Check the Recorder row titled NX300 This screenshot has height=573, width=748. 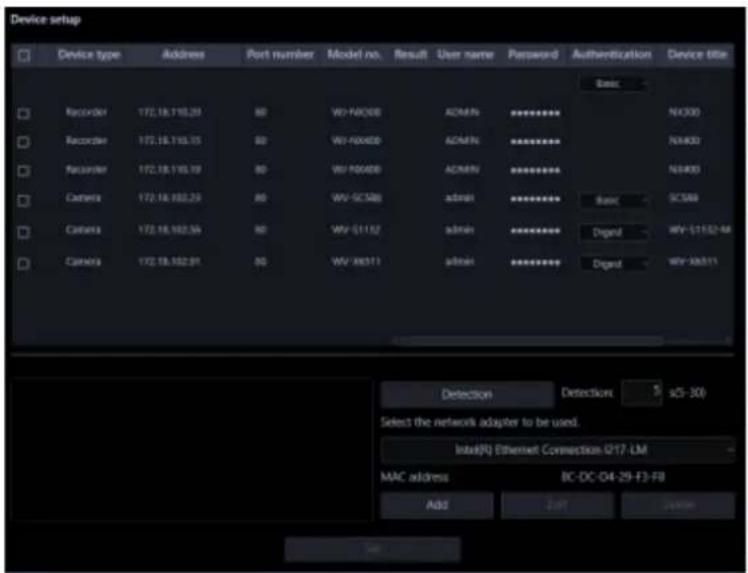point(23,114)
